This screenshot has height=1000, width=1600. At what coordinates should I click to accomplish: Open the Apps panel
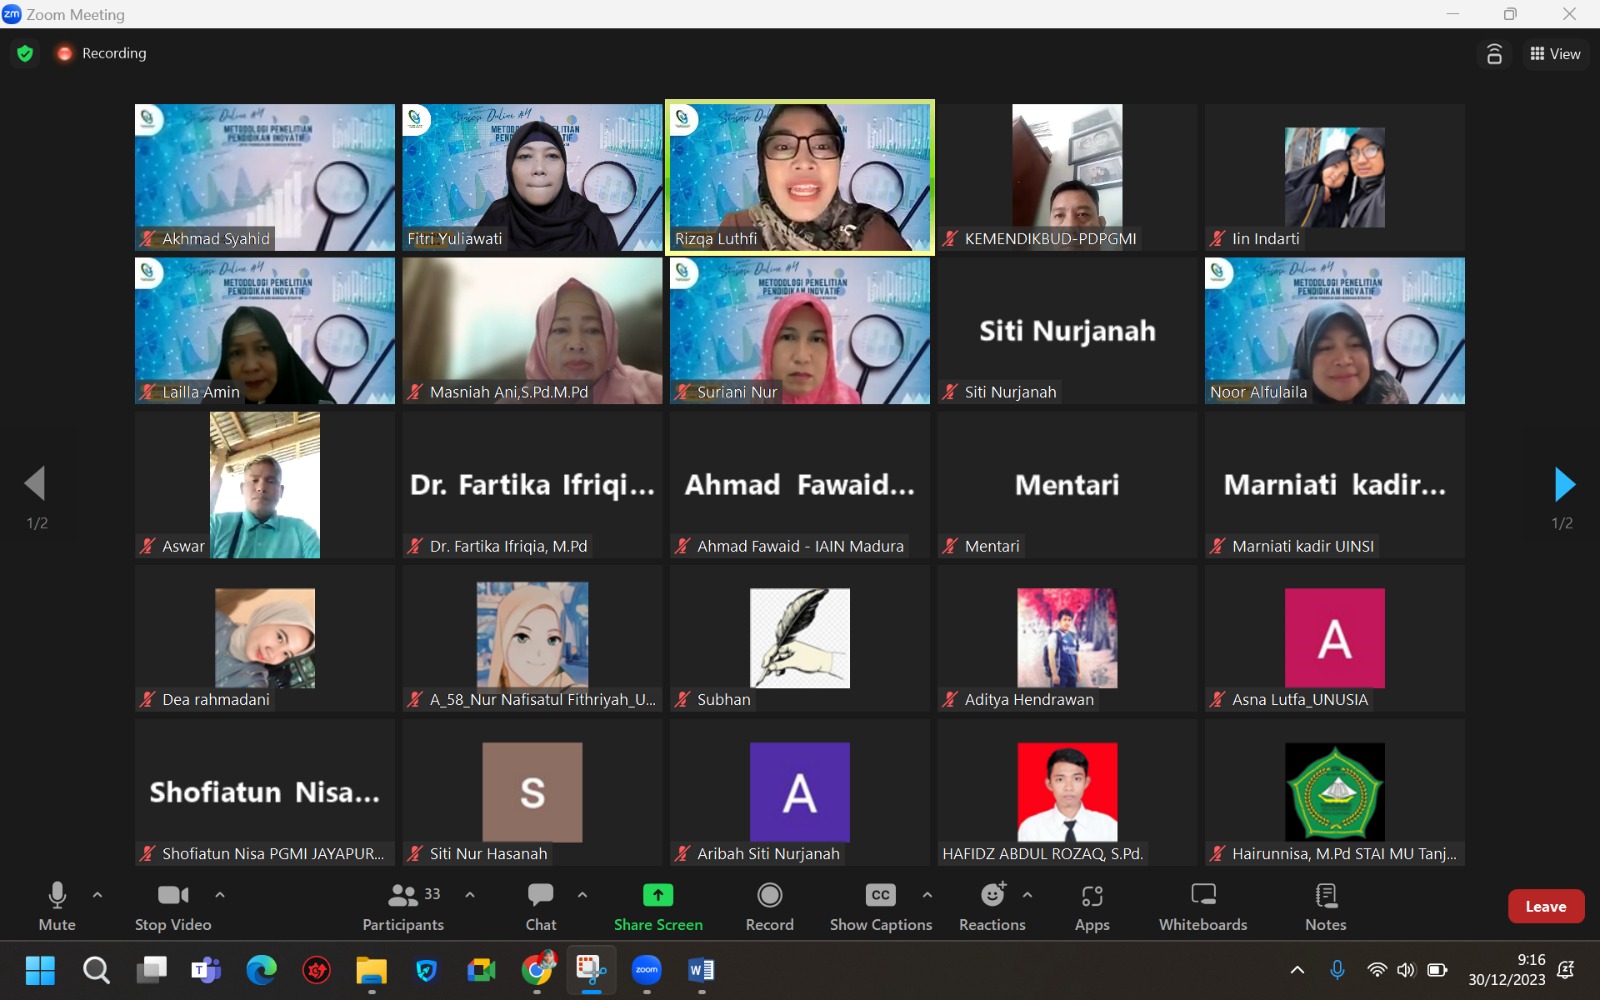pyautogui.click(x=1092, y=906)
